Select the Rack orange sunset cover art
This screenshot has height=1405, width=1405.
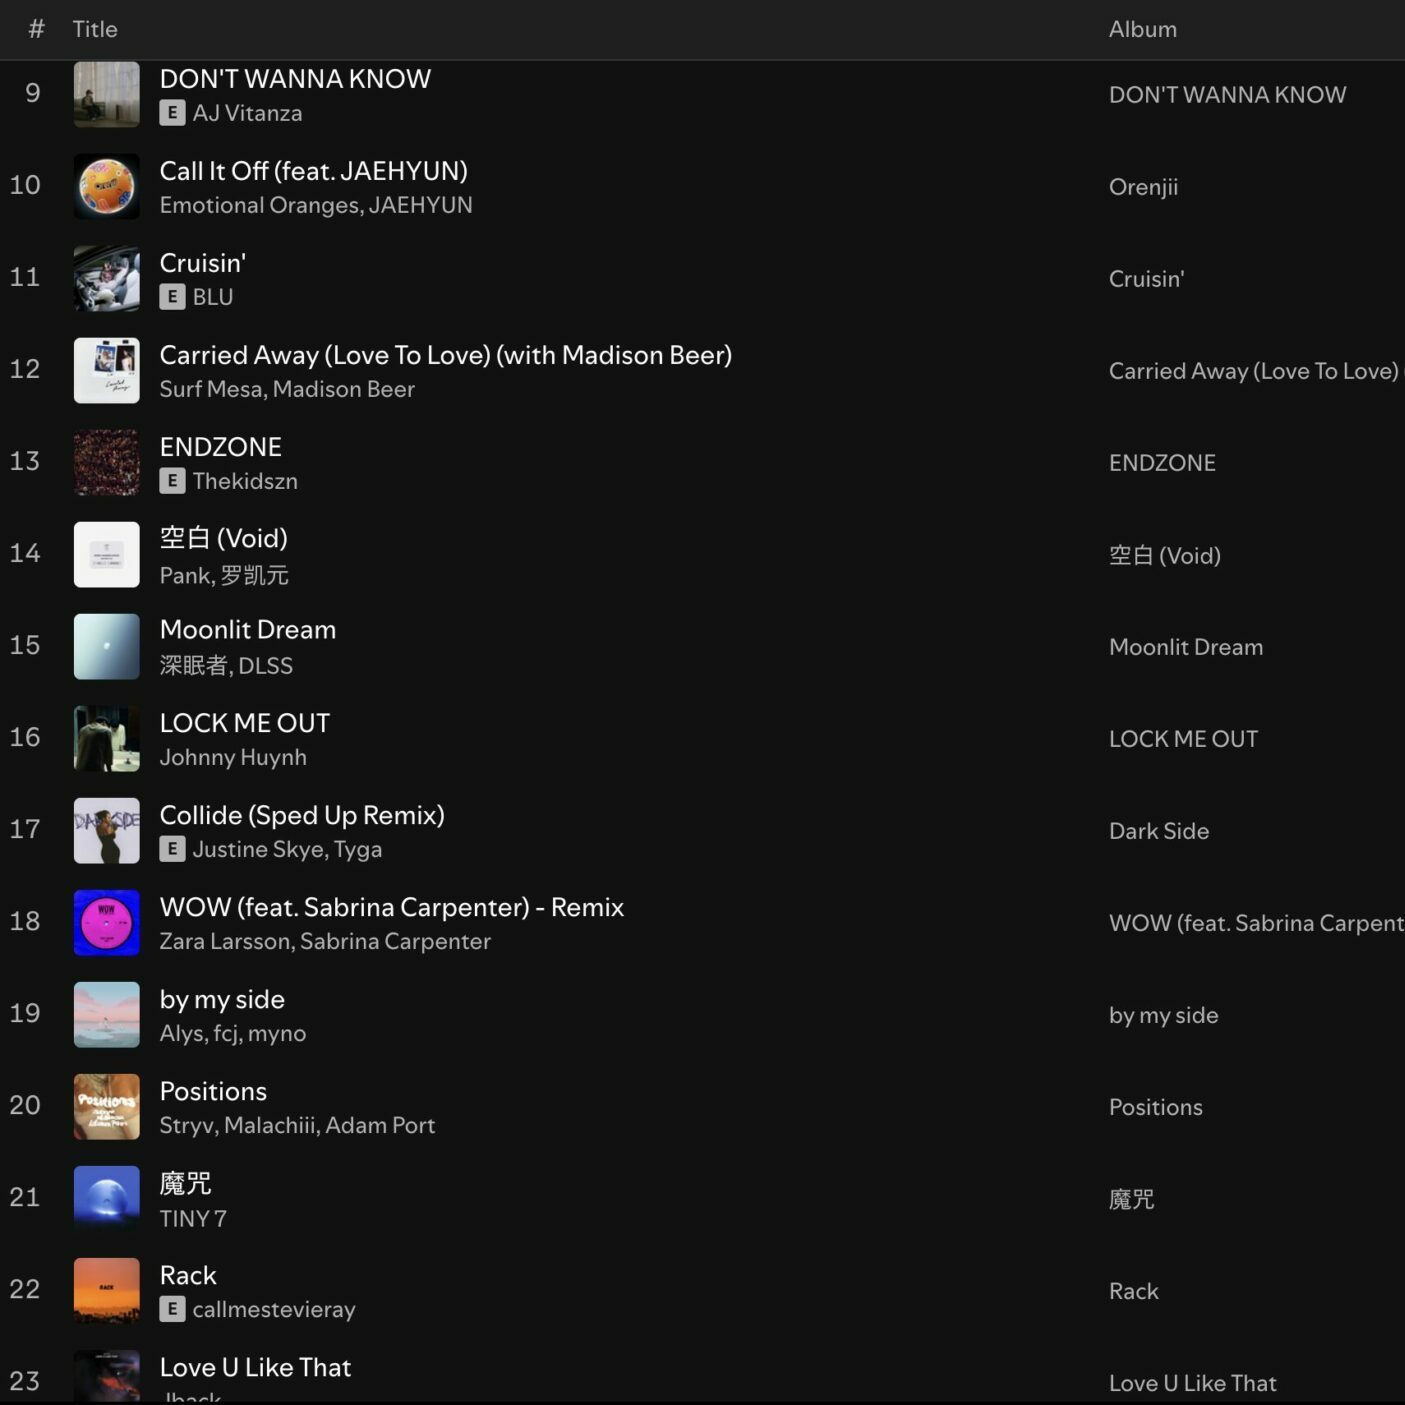click(x=106, y=1291)
